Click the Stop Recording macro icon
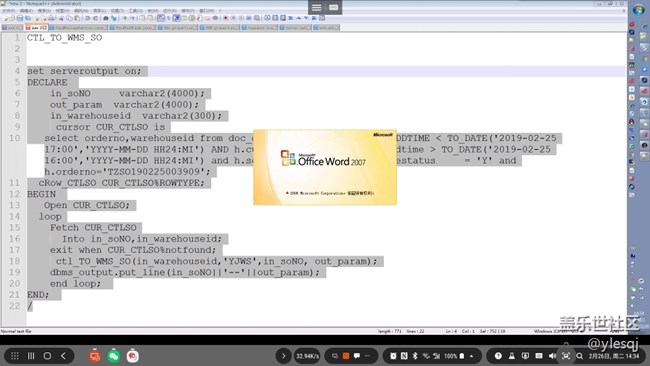The width and height of the screenshot is (650, 366). click(233, 18)
